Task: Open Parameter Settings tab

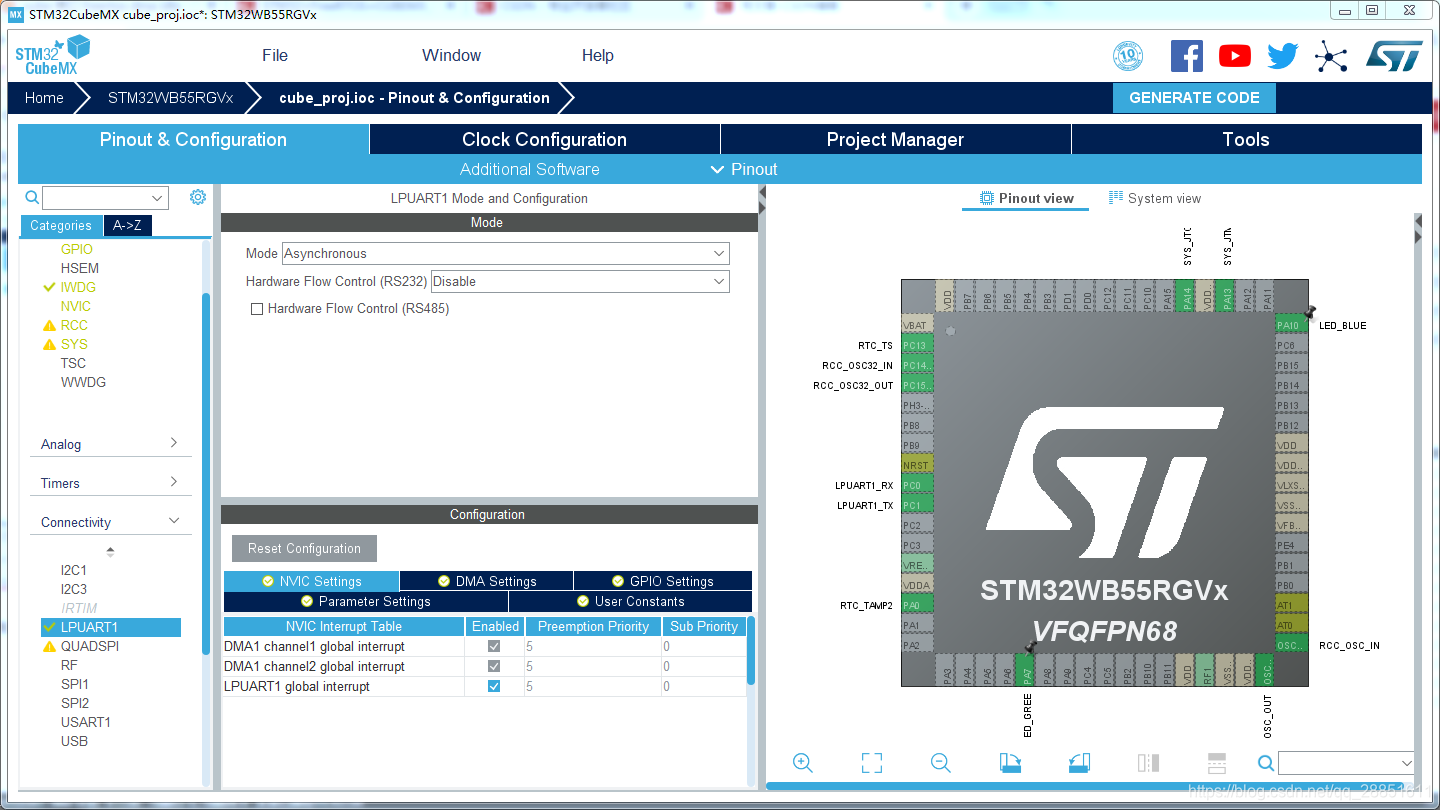Action: [x=366, y=601]
